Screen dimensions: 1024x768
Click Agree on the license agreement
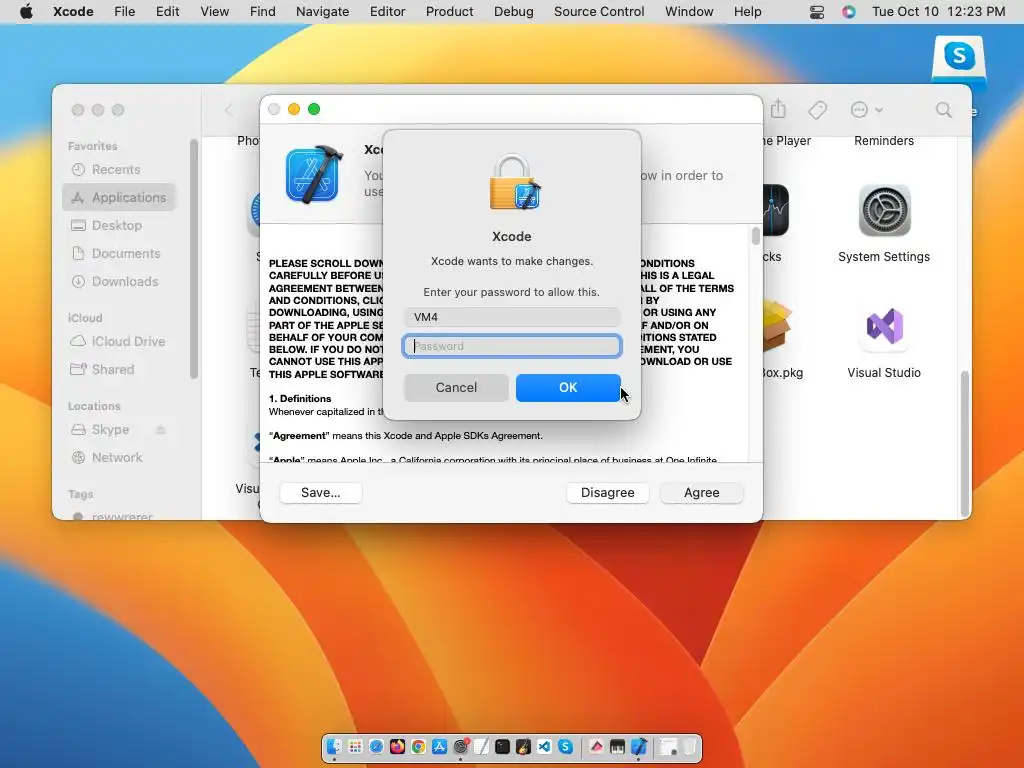[x=701, y=492]
